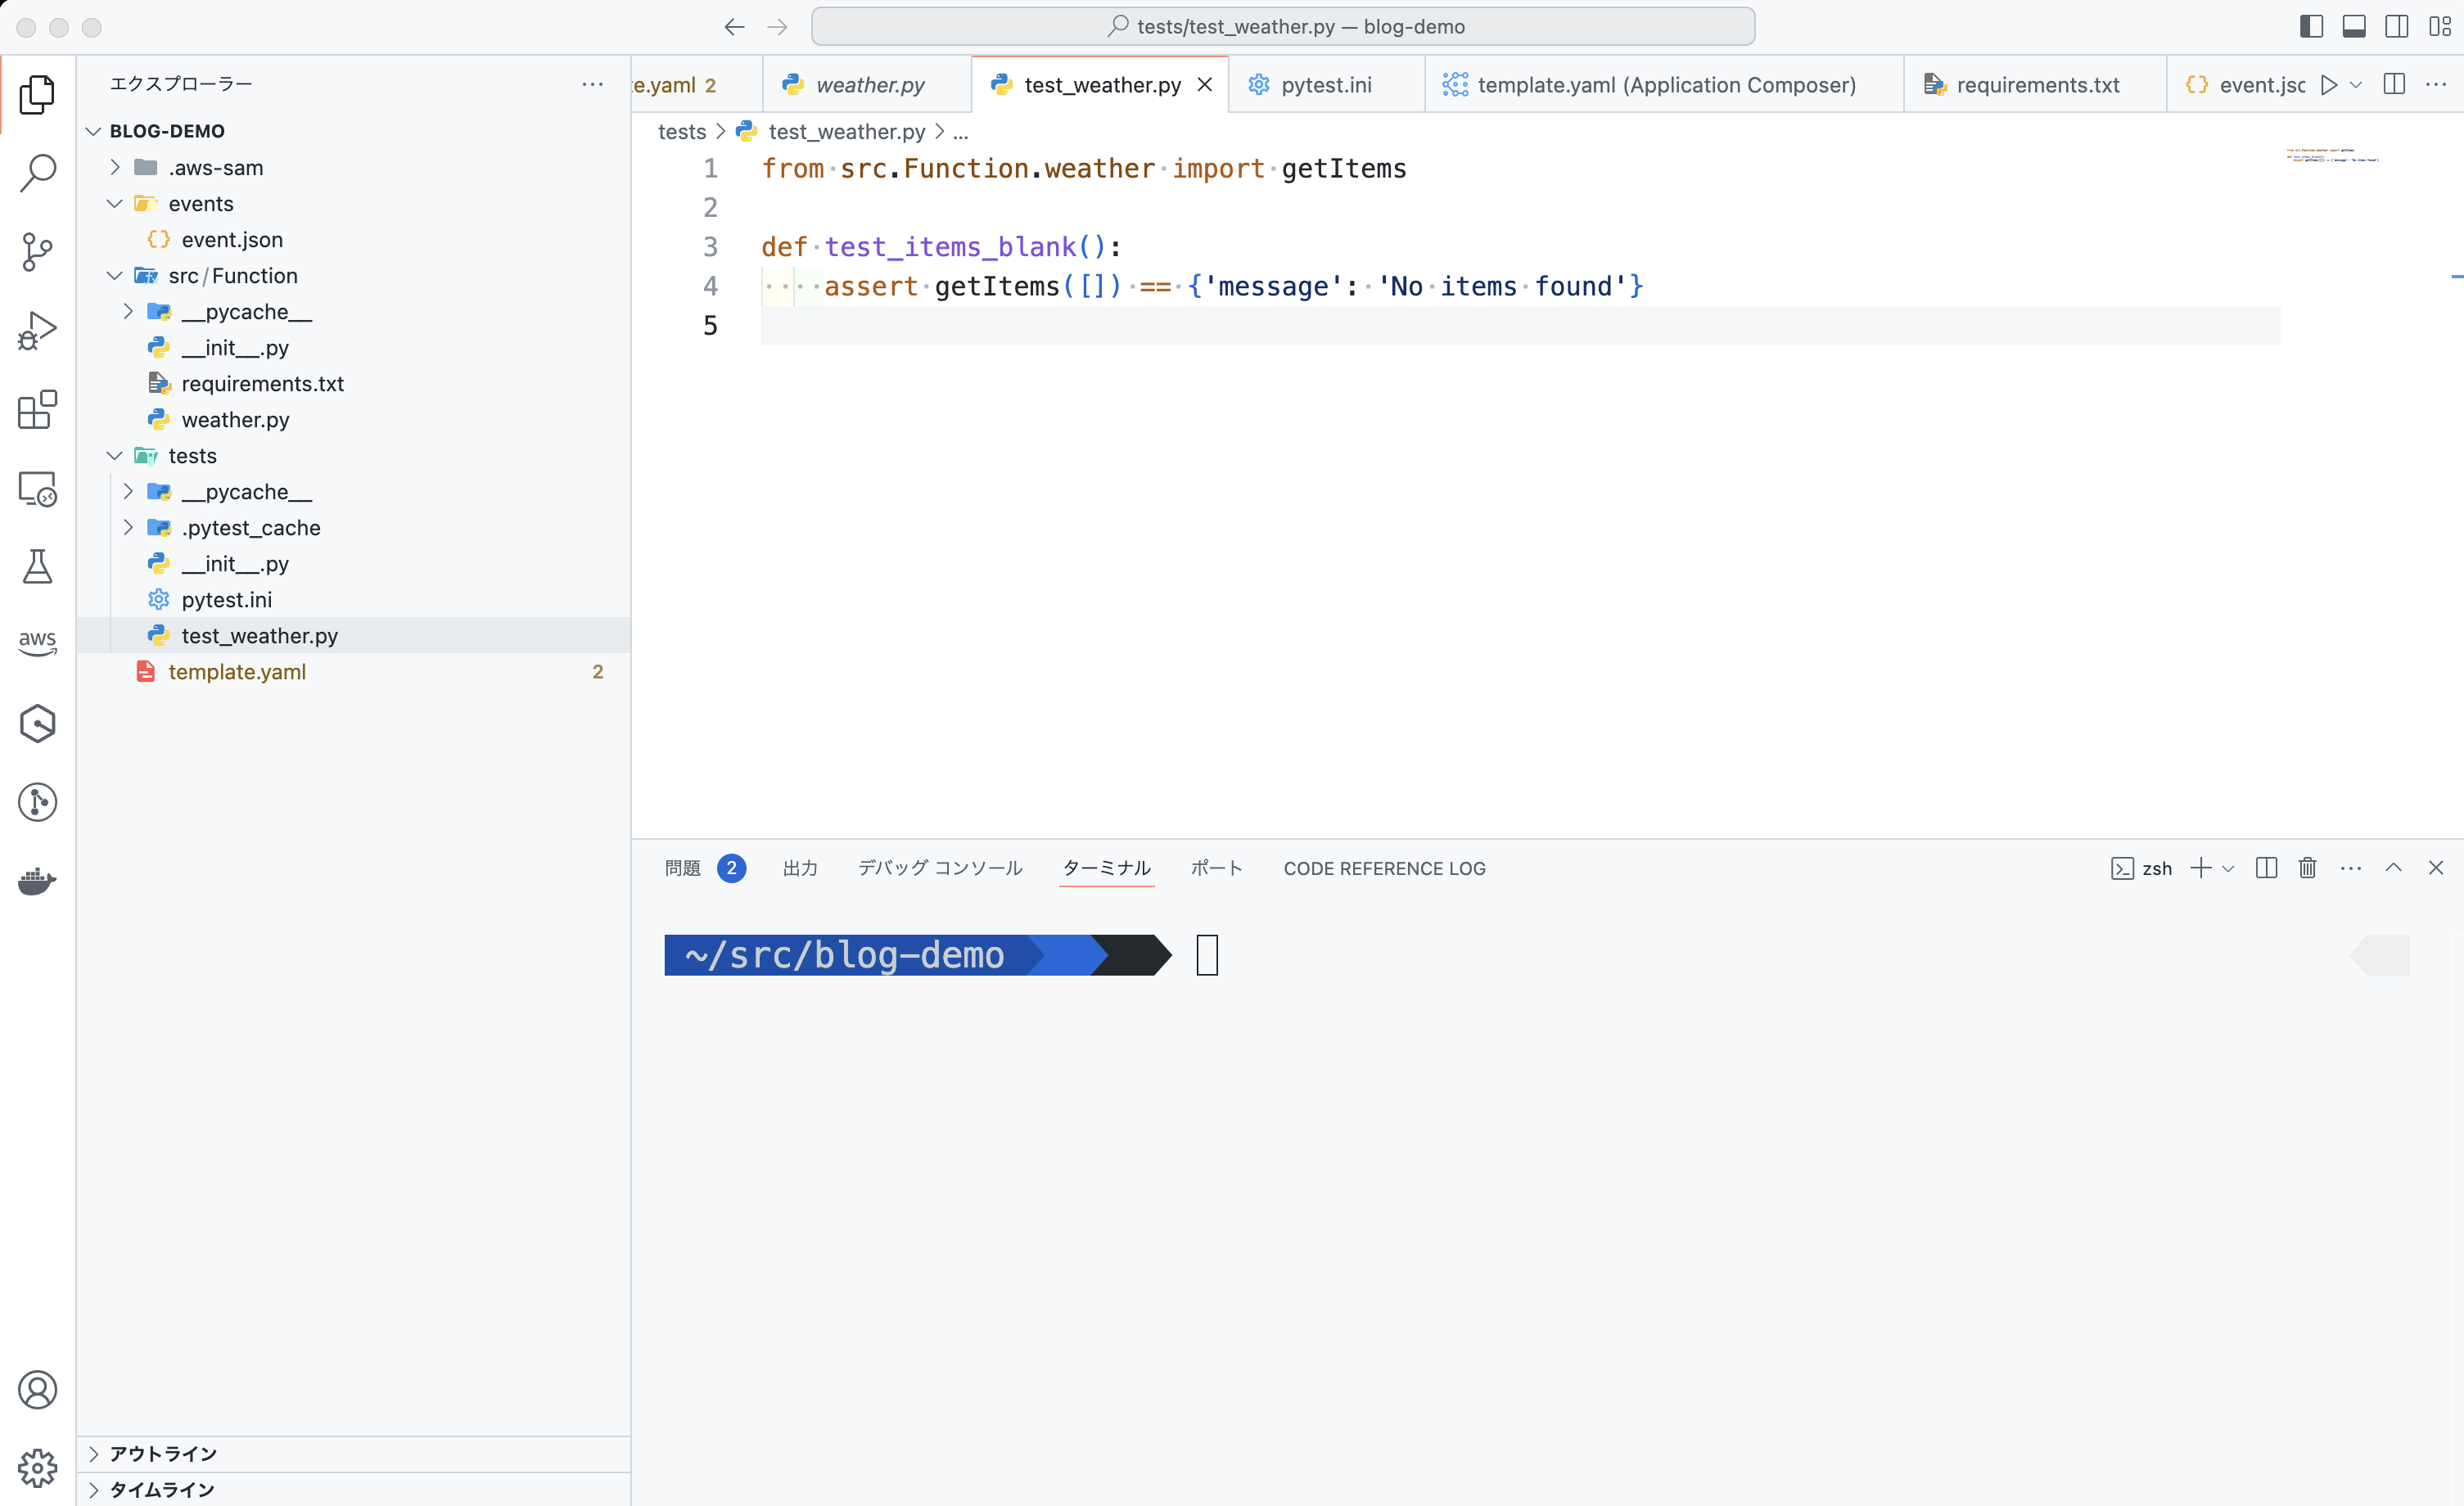Open the Testing flask view
Viewport: 2464px width, 1506px height.
tap(37, 567)
